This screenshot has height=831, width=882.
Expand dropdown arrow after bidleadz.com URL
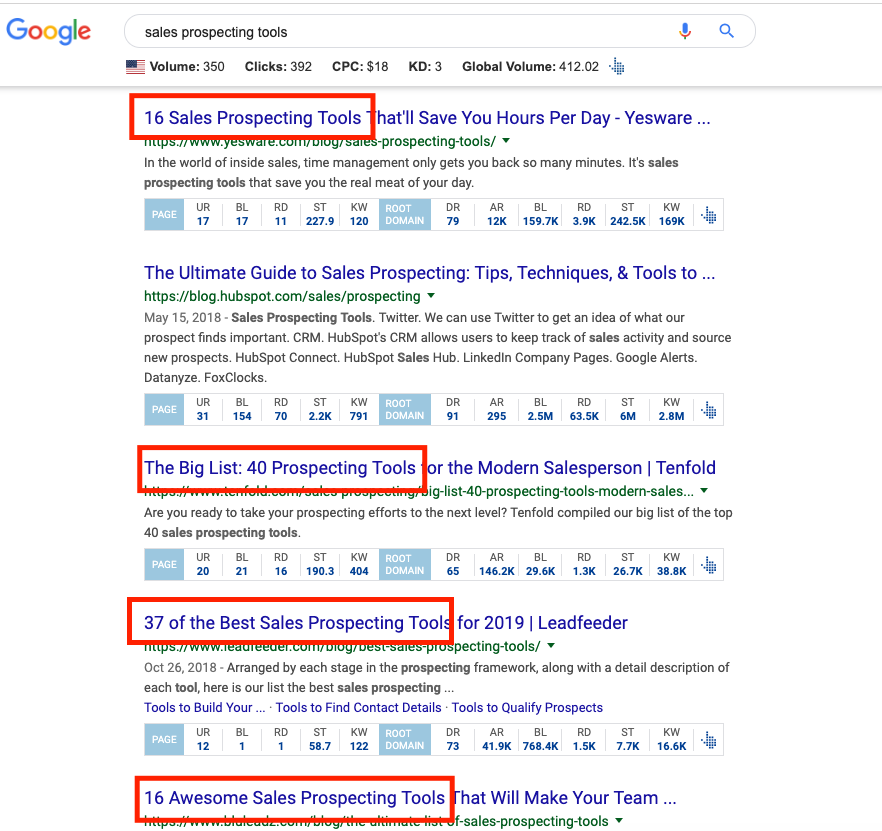tap(619, 820)
